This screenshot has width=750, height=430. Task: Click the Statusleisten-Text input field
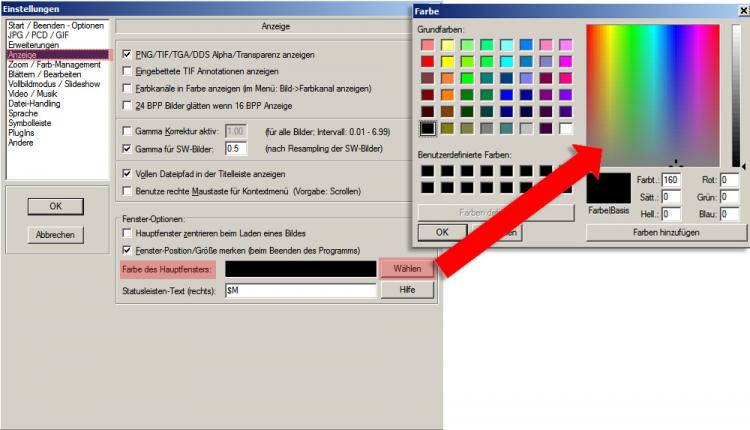coord(300,290)
